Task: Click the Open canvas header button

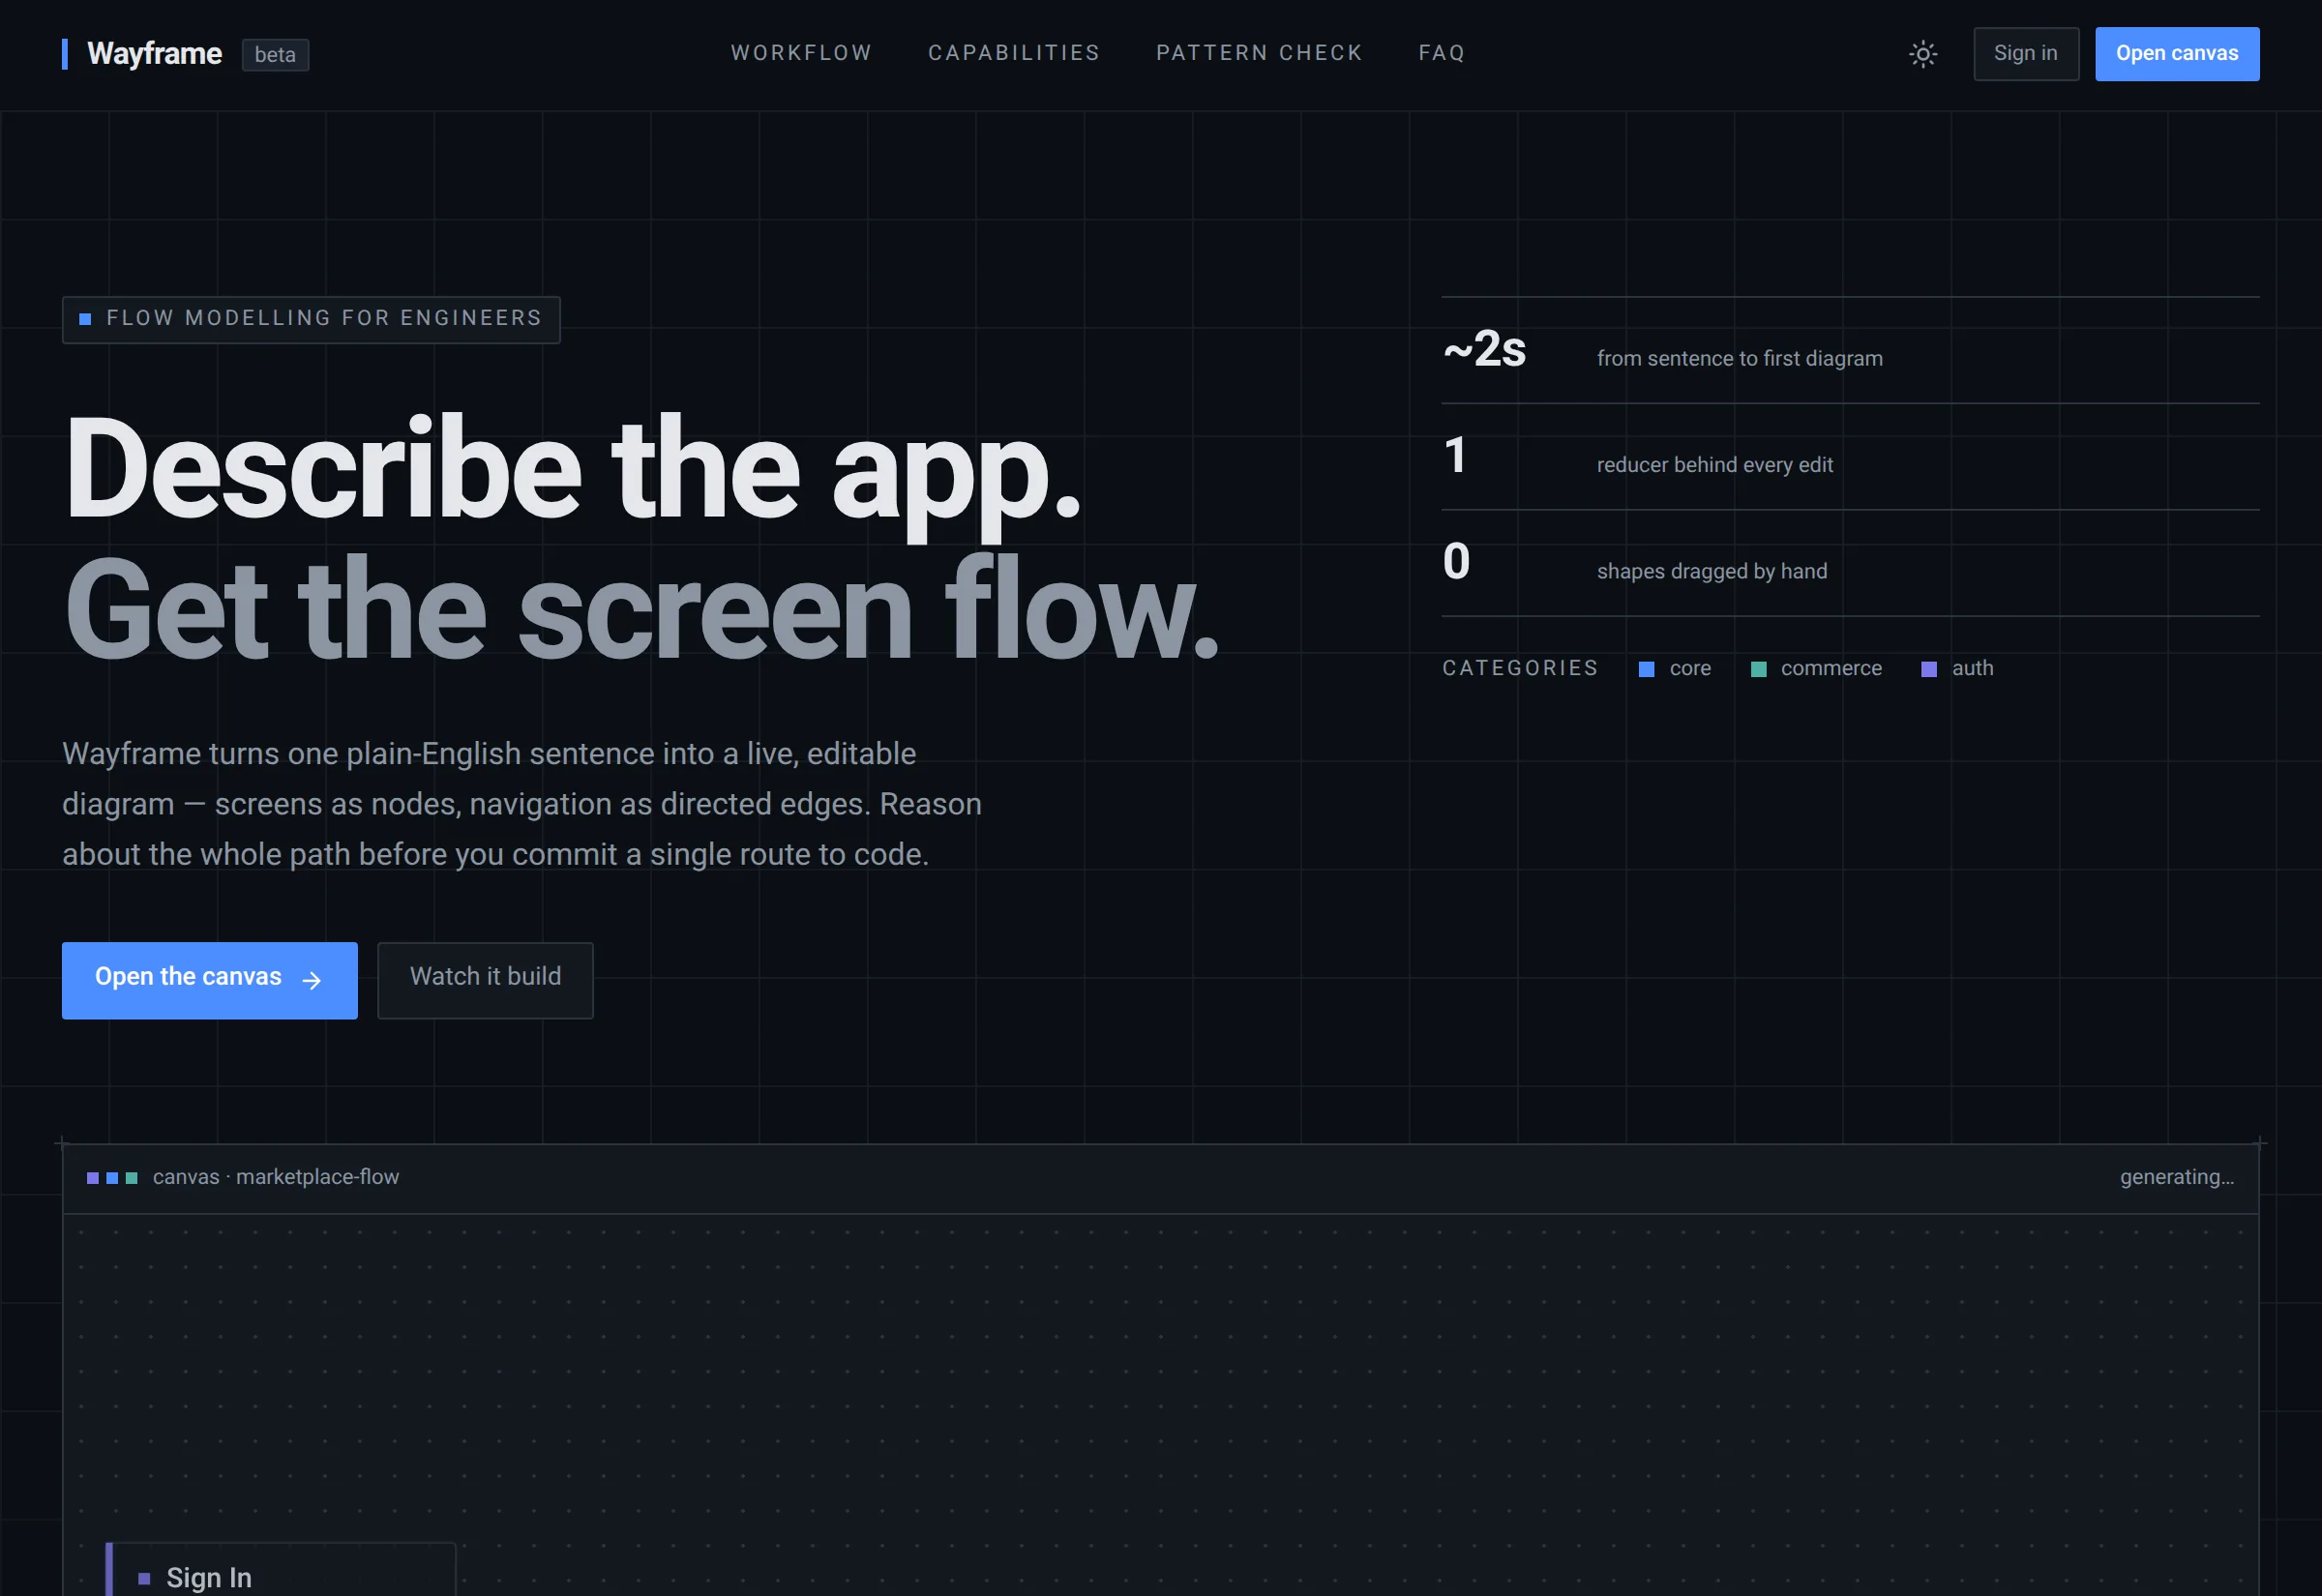Action: tap(2176, 54)
